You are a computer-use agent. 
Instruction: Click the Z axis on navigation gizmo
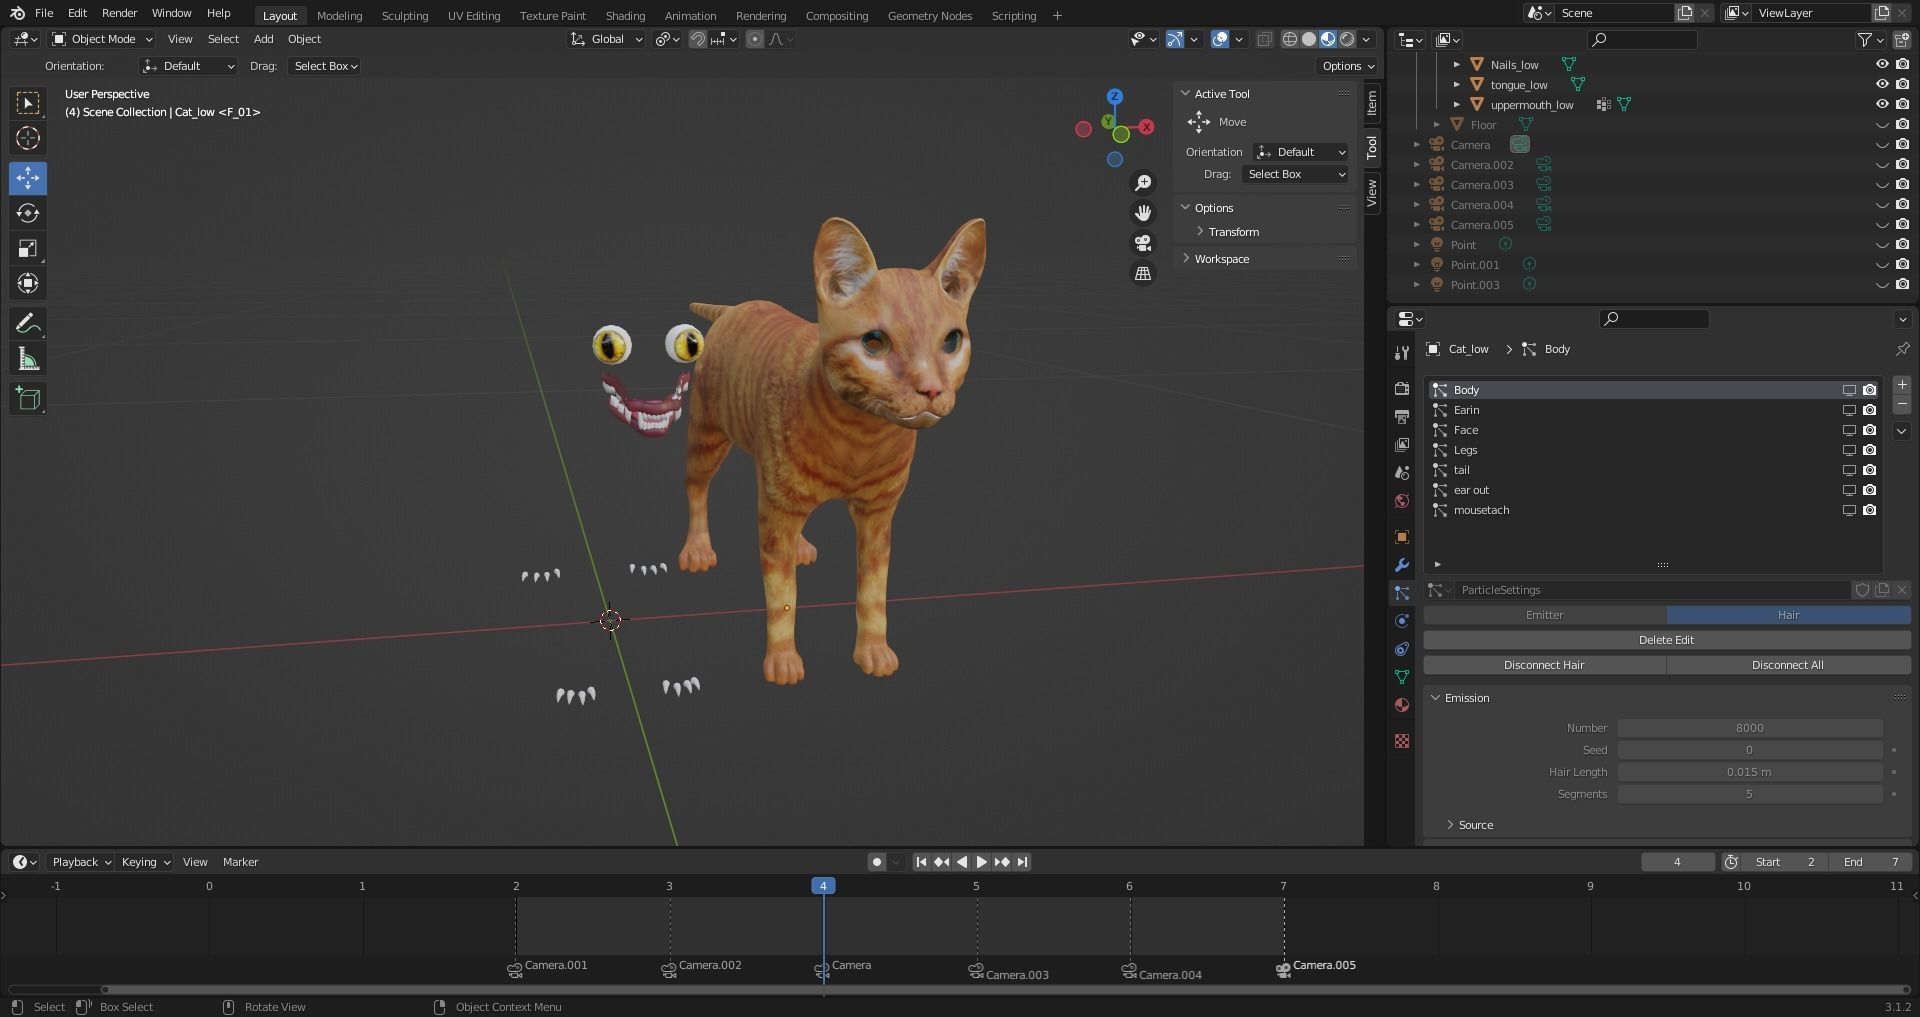1115,97
